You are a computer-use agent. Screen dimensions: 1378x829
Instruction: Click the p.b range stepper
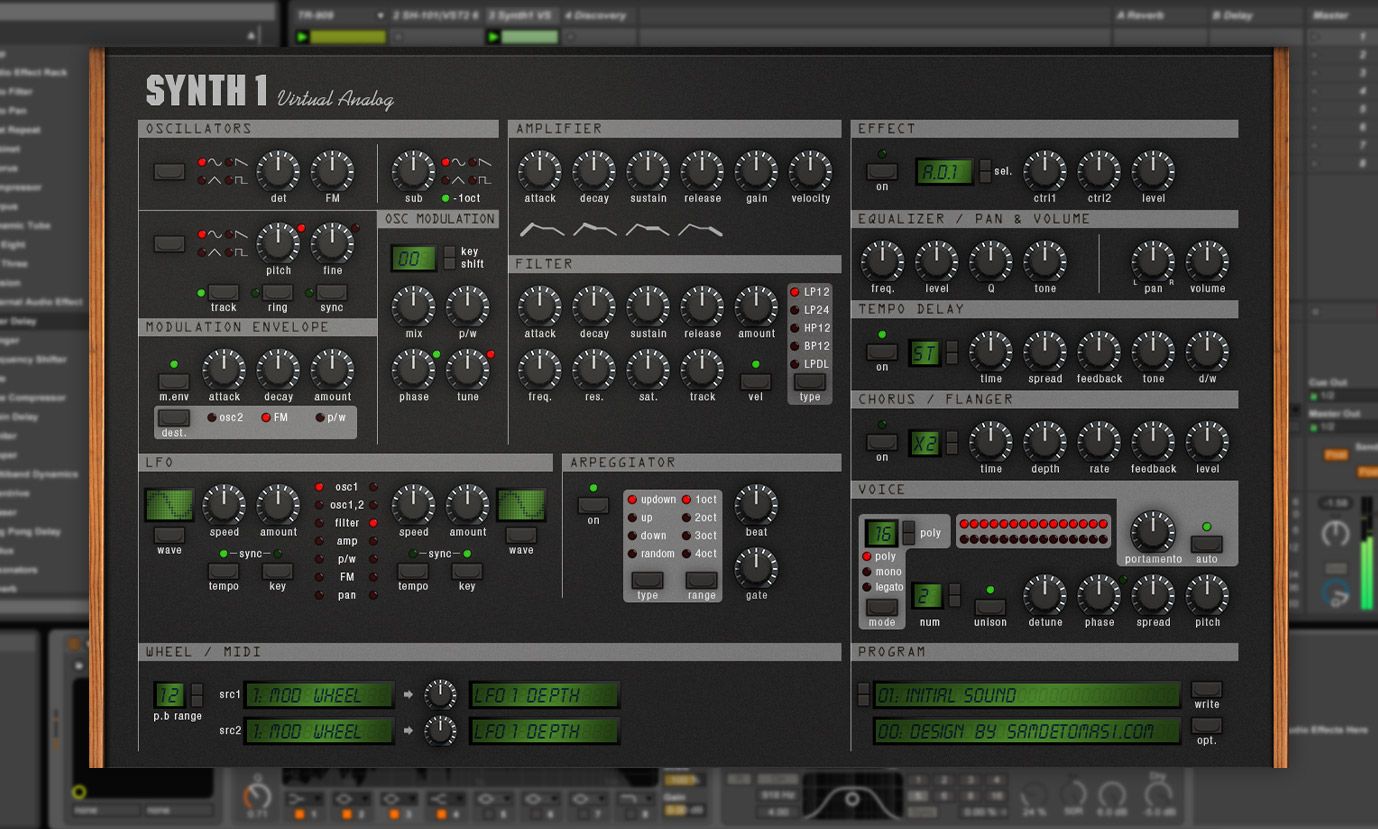[197, 695]
